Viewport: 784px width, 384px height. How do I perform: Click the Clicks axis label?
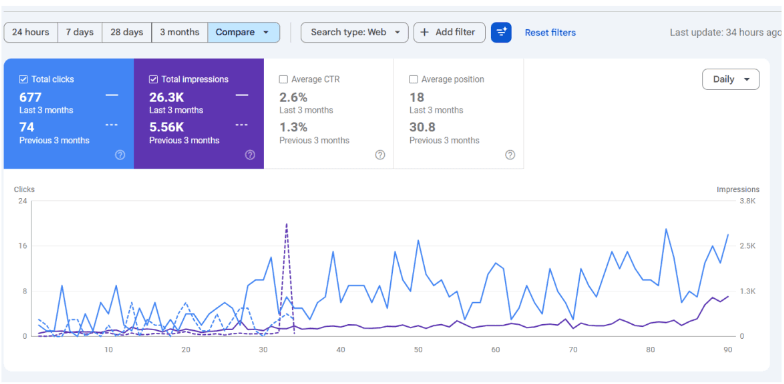point(24,190)
